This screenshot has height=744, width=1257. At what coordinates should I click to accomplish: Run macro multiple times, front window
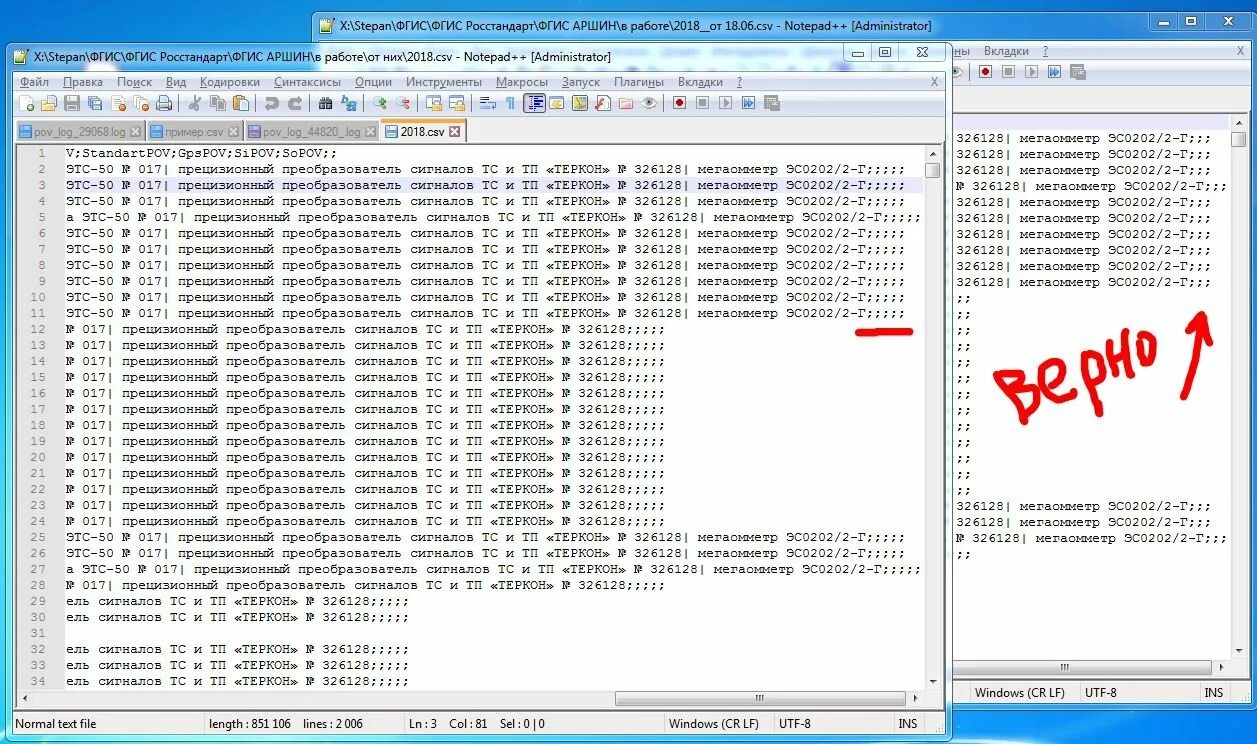coord(748,103)
